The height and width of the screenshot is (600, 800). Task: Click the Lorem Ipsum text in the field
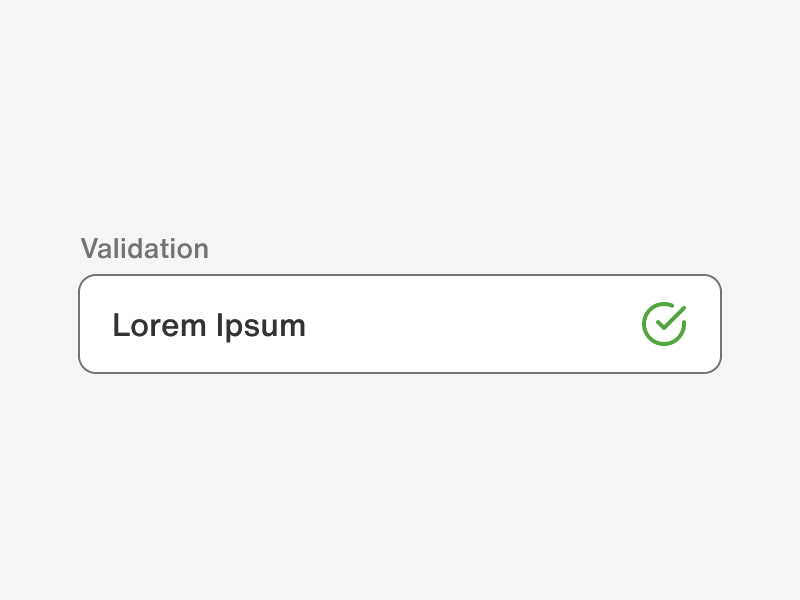[x=209, y=325]
